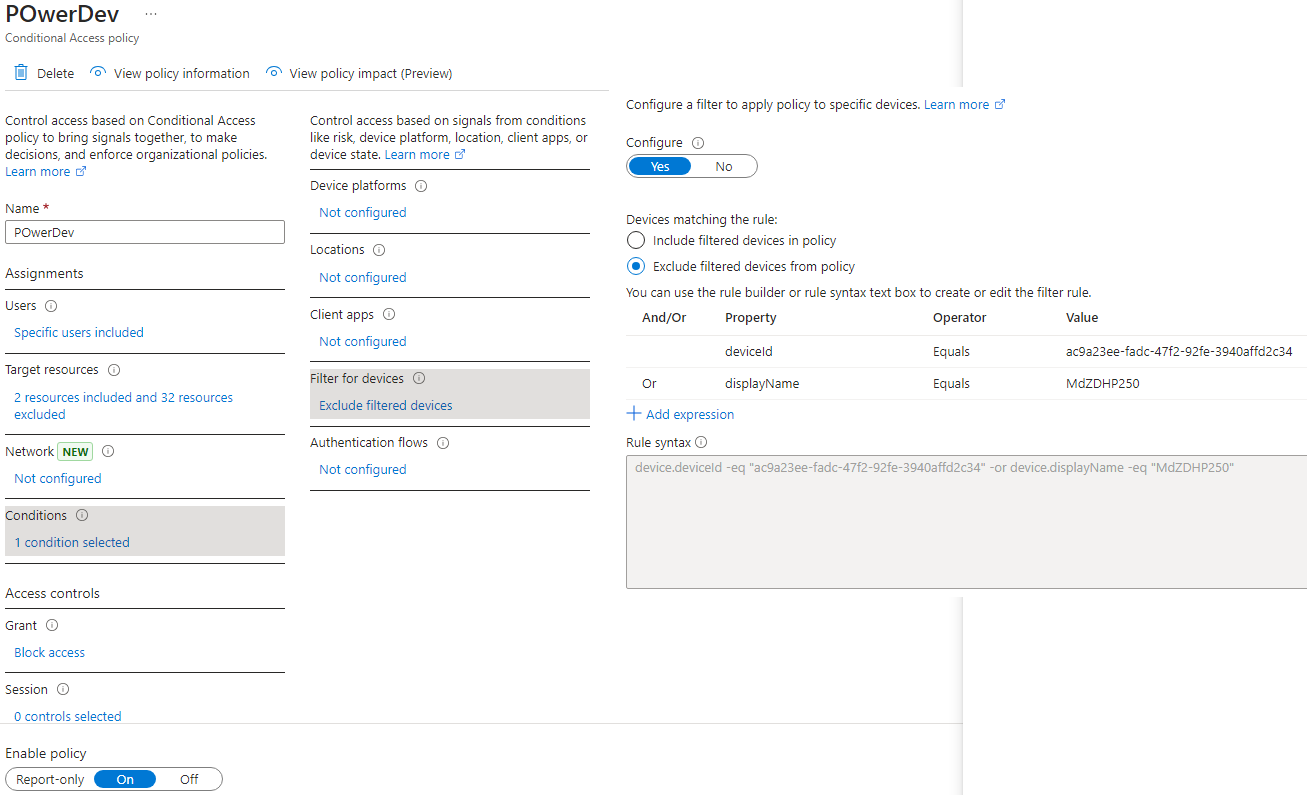Open the ellipsis menu beside POwerDev title
This screenshot has width=1307, height=795.
click(x=151, y=14)
